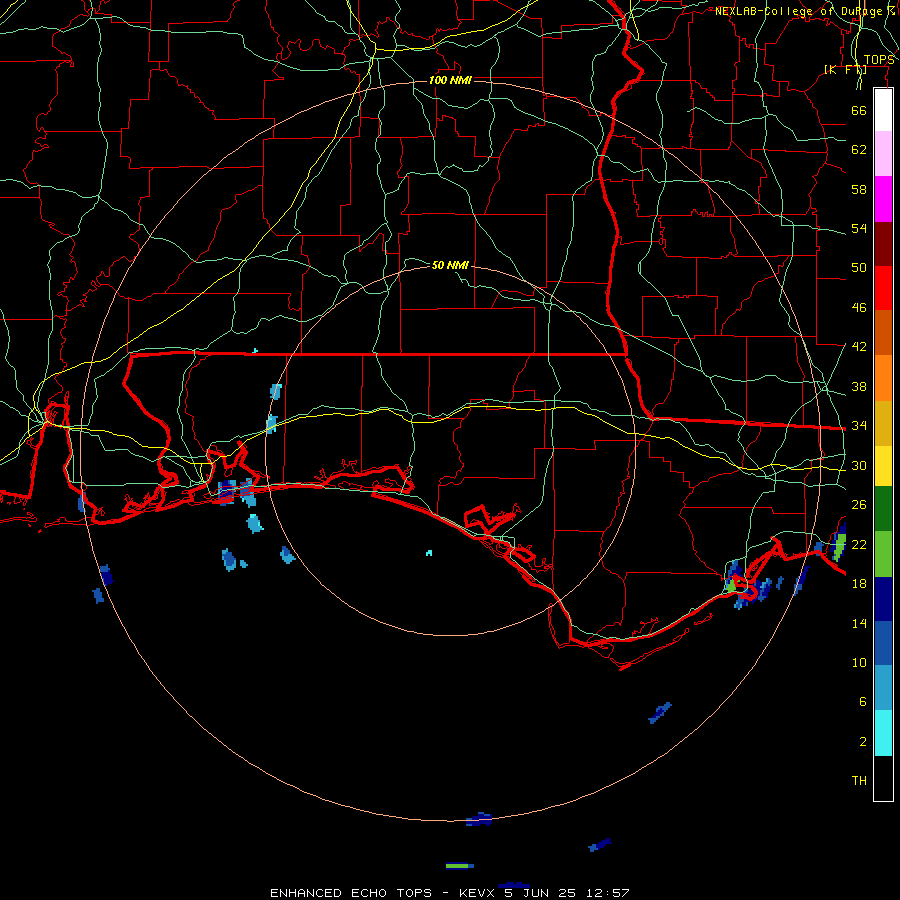Click the cyan 2-6 kft legend swatch
Image resolution: width=900 pixels, height=900 pixels.
point(883,733)
